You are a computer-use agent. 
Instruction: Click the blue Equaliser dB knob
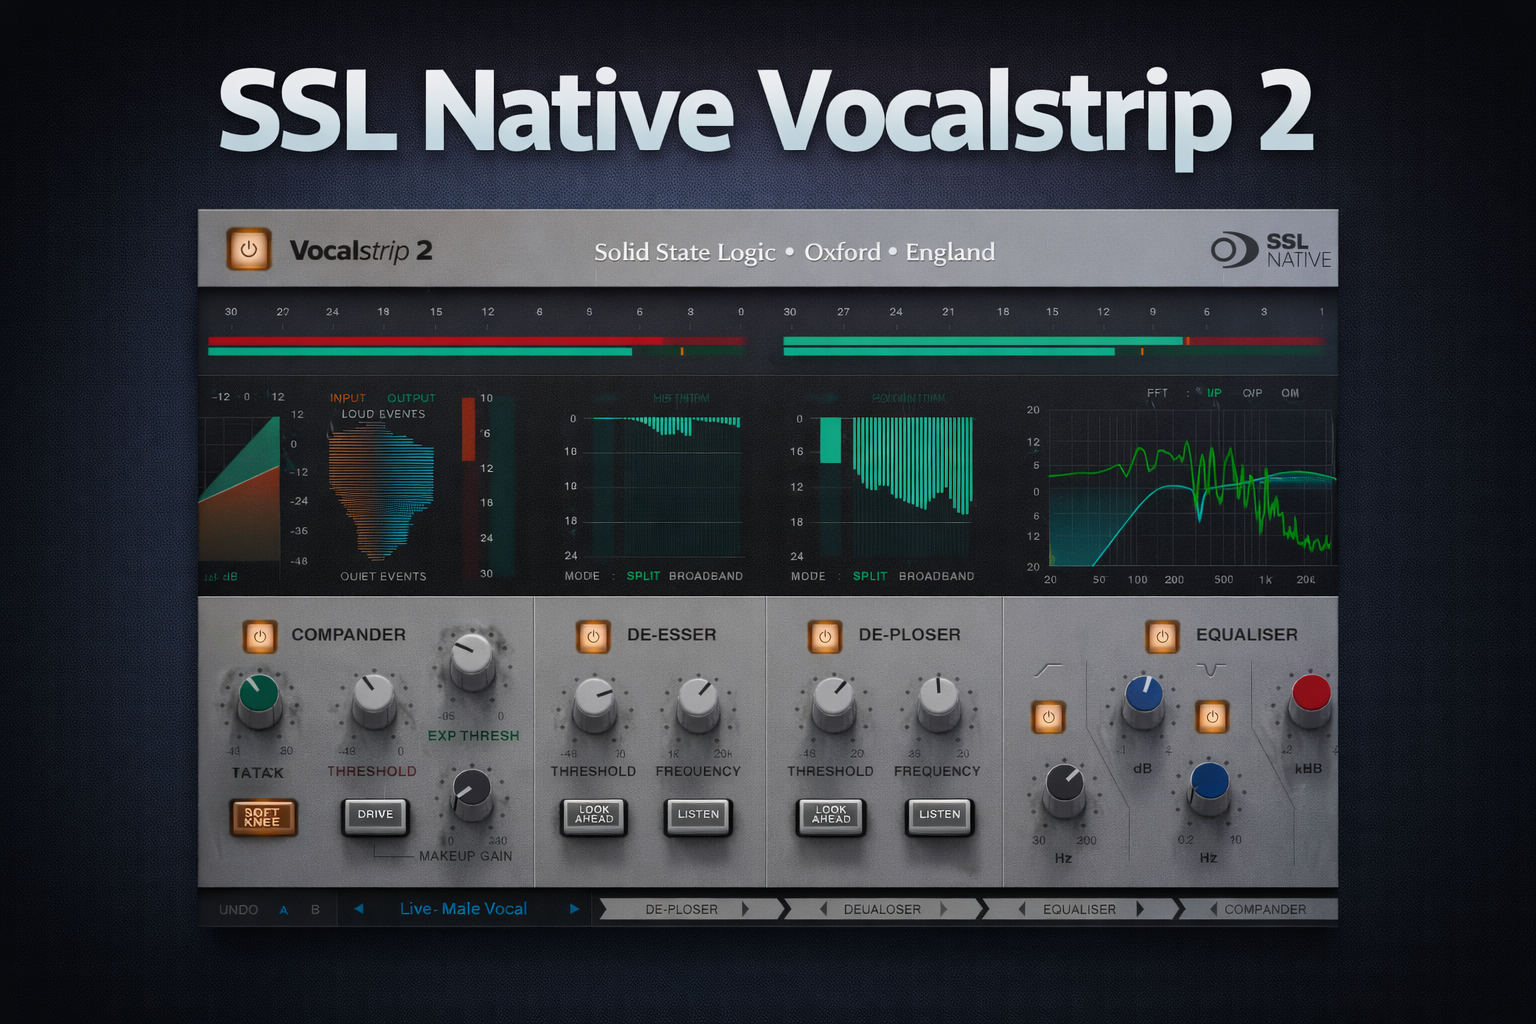[x=1143, y=698]
